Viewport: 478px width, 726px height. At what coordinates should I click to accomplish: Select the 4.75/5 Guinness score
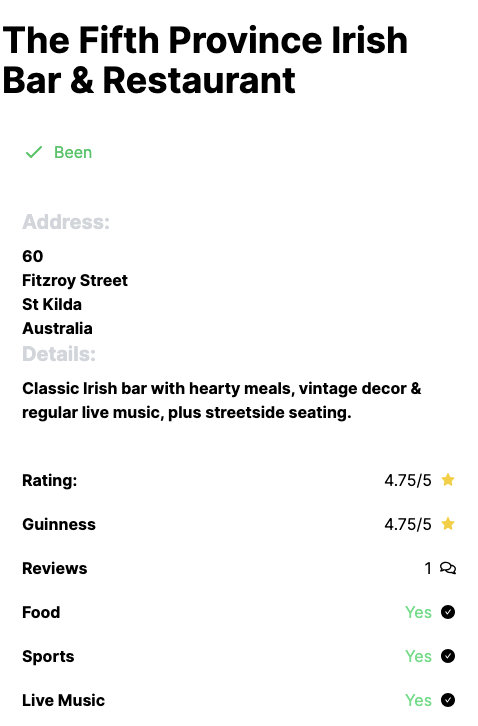tap(408, 524)
